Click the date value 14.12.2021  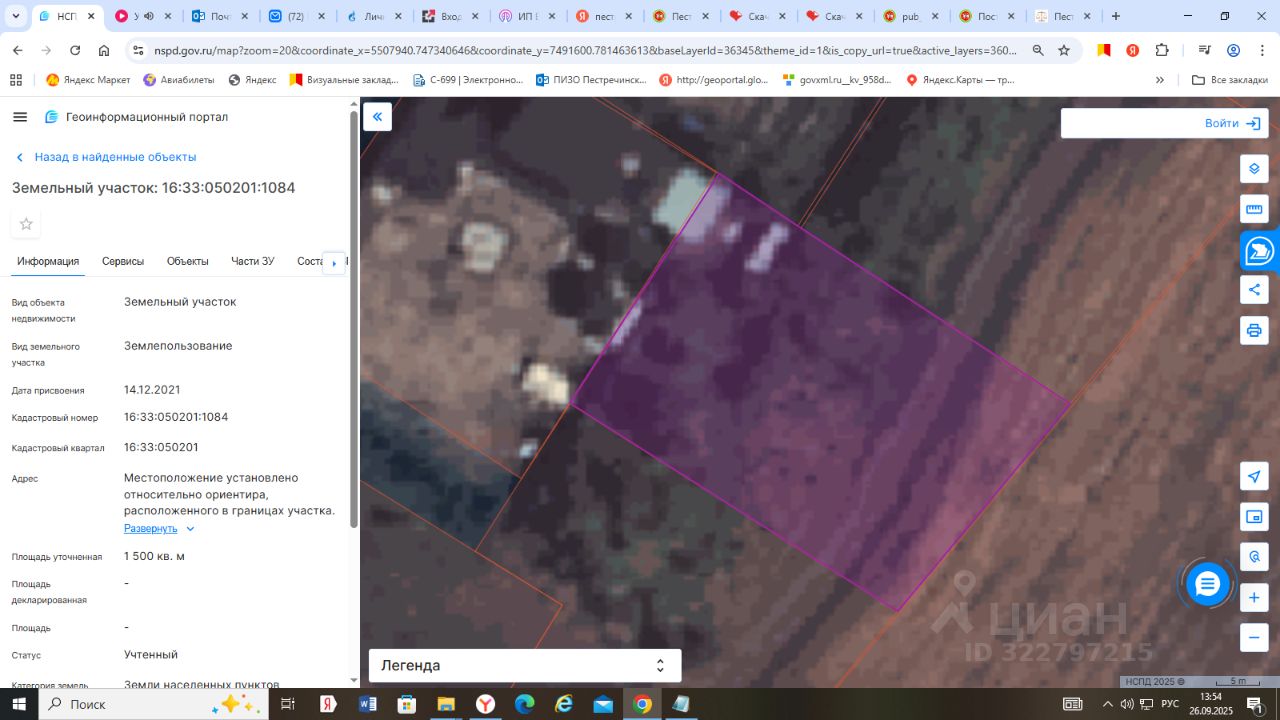152,390
